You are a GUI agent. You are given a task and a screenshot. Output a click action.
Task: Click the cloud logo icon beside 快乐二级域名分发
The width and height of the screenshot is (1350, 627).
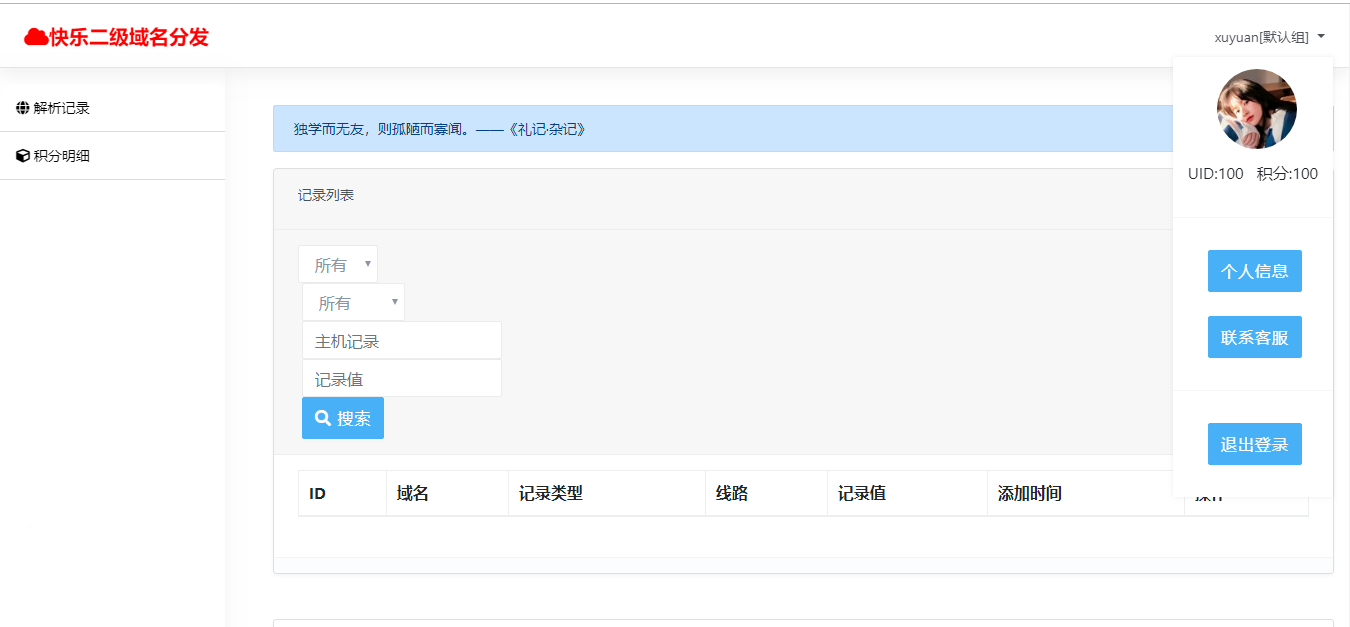(x=39, y=35)
